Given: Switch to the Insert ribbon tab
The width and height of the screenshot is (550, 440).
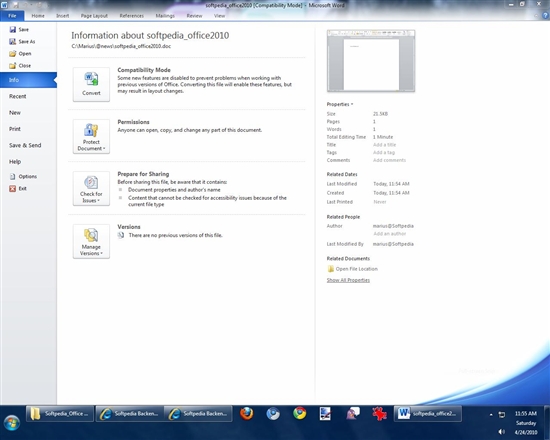Looking at the screenshot, I should point(62,16).
